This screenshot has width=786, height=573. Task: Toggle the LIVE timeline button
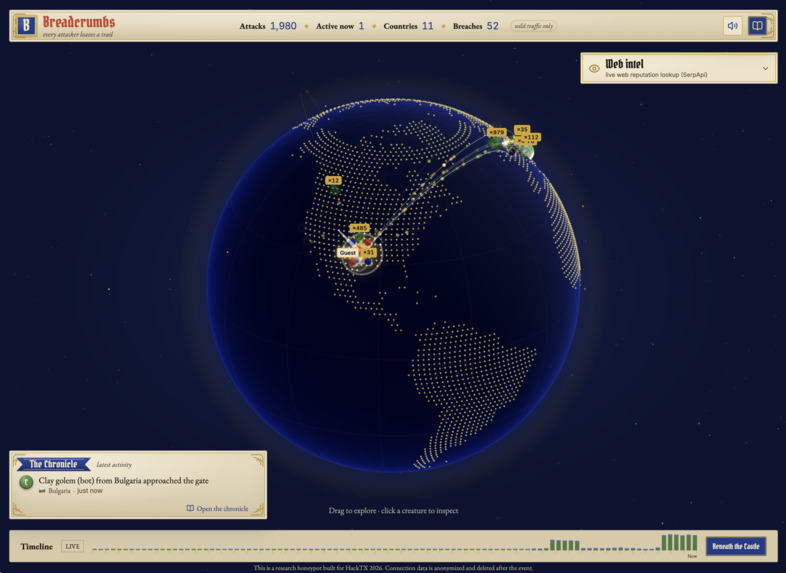pyautogui.click(x=72, y=546)
